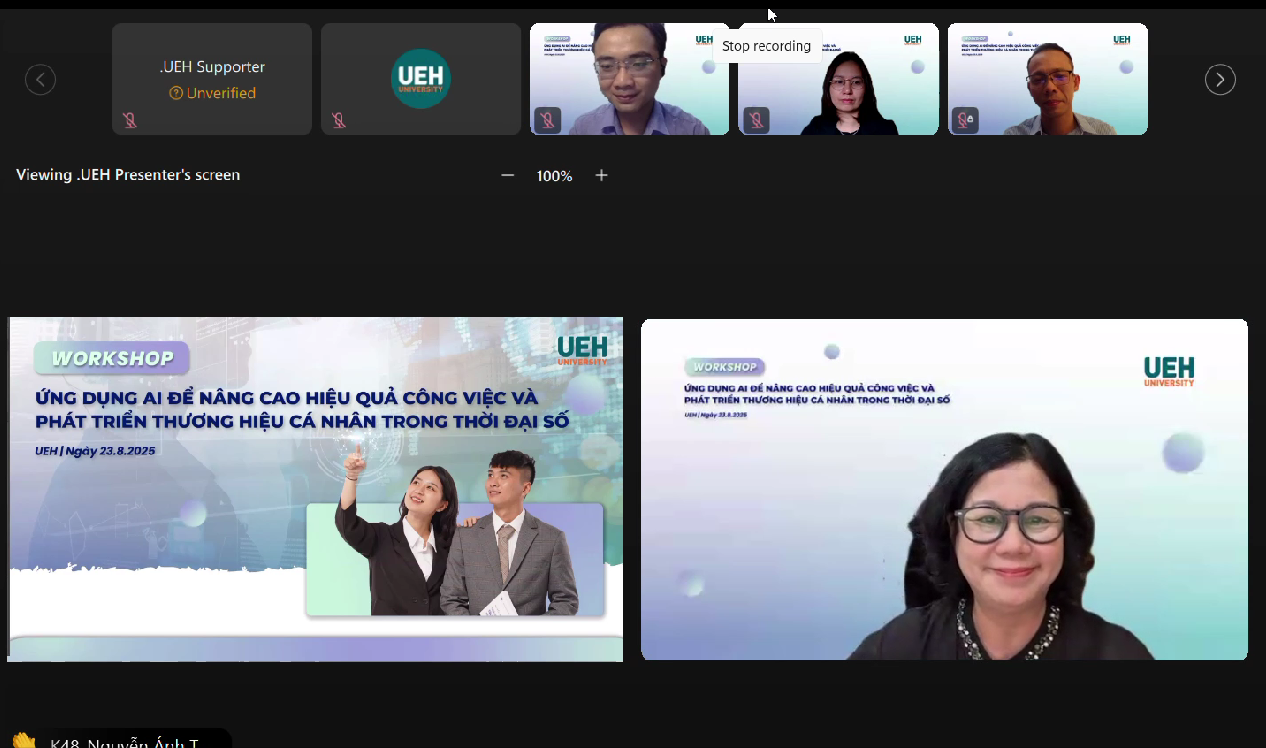Image resolution: width=1266 pixels, height=748 pixels.
Task: Click the muted microphone icon on .UEH Supporter tile
Action: (x=129, y=121)
